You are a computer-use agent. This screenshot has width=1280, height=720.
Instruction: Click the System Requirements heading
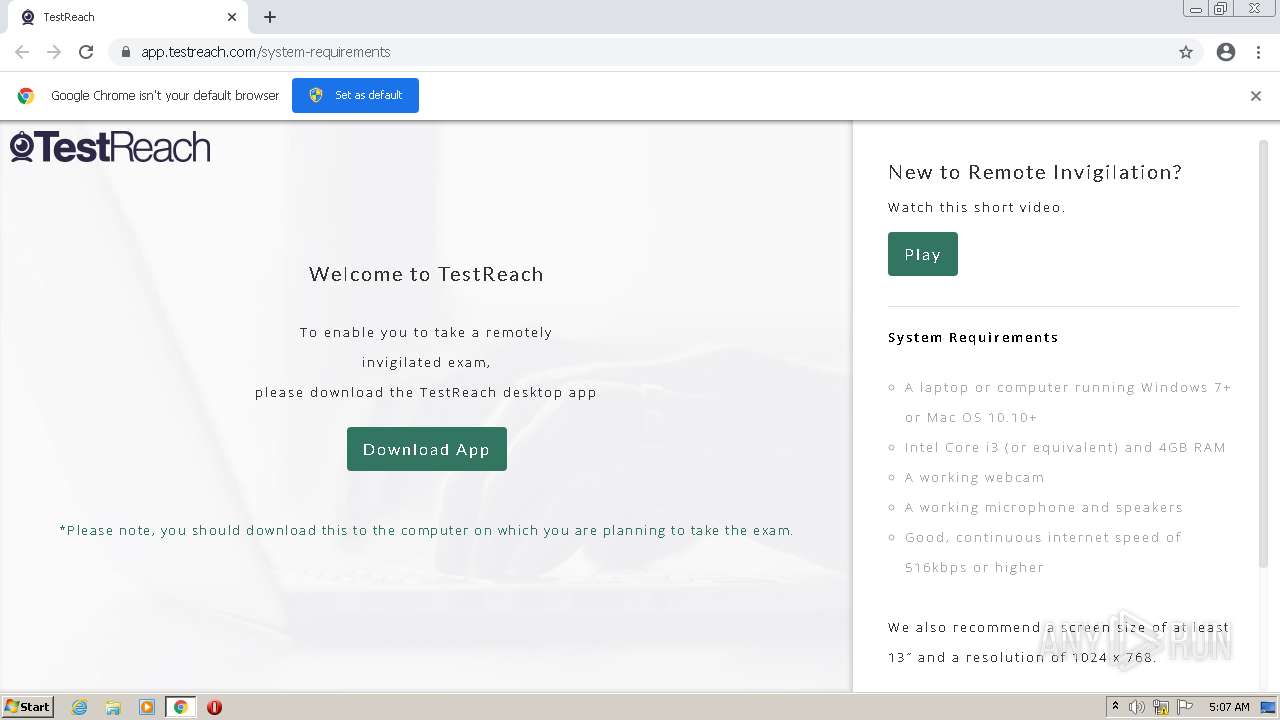pos(973,337)
